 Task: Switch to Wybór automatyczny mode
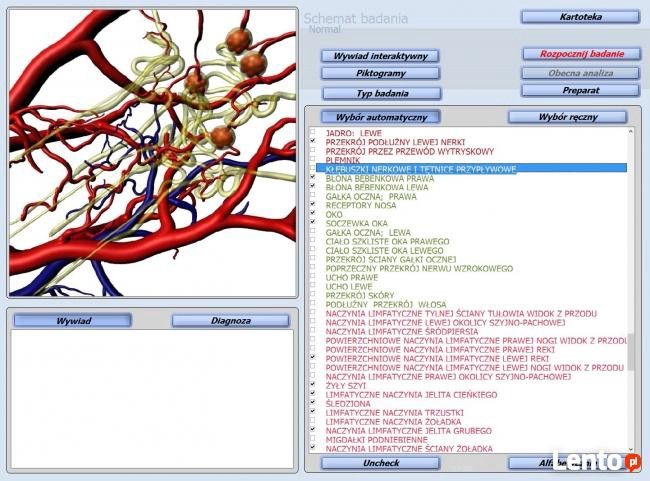tap(381, 117)
